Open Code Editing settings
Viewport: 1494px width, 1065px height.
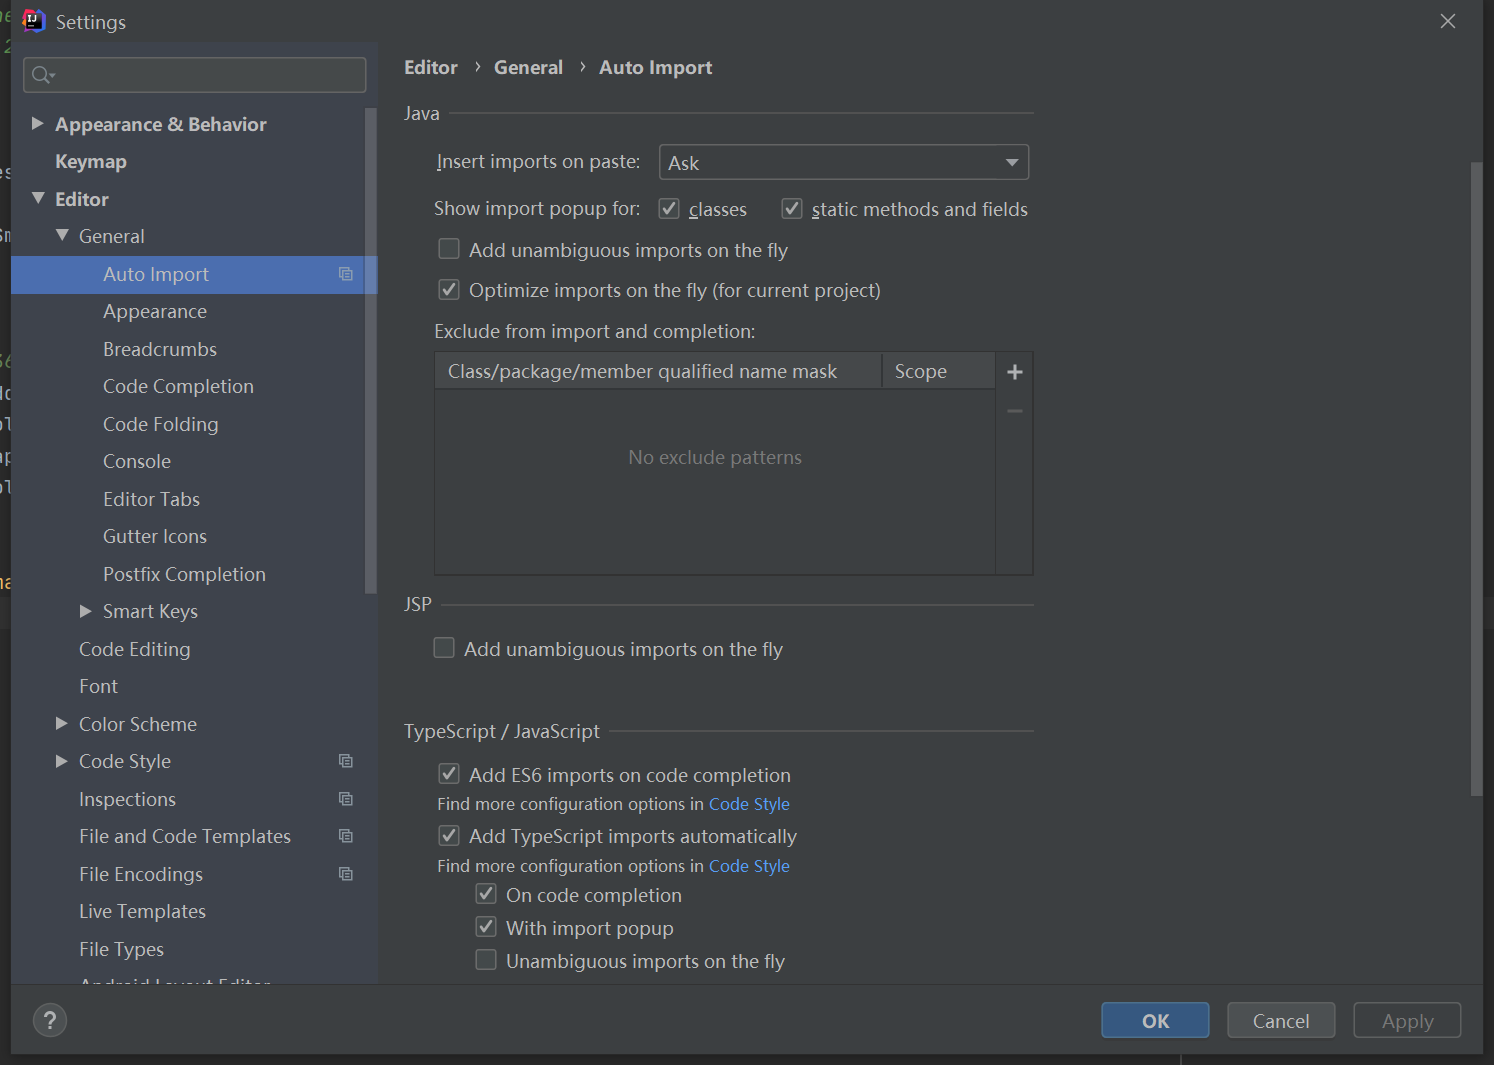click(x=134, y=649)
